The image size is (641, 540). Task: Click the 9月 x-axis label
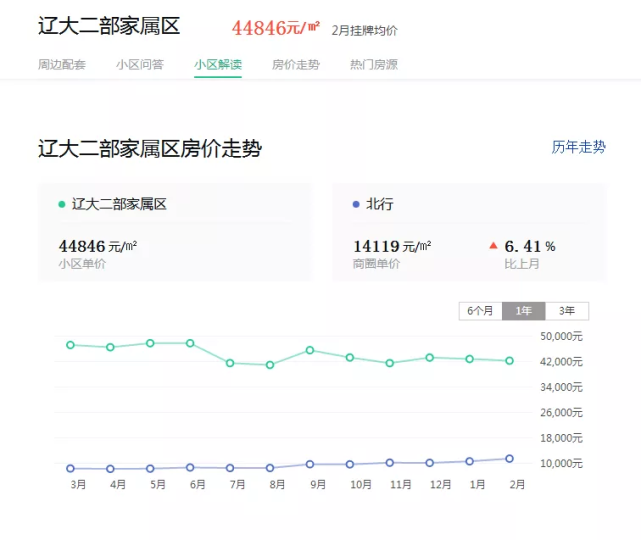tap(318, 485)
